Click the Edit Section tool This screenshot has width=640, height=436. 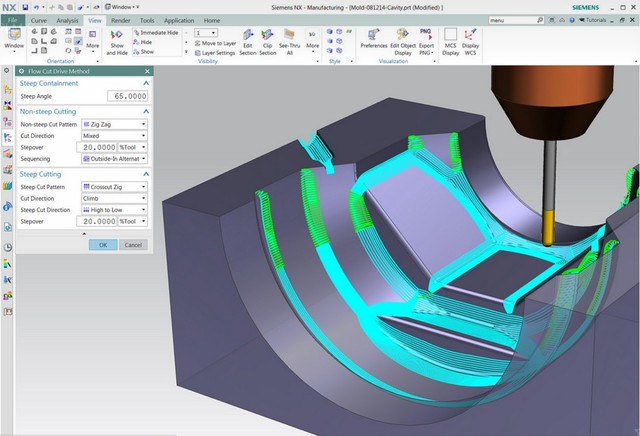coord(247,42)
